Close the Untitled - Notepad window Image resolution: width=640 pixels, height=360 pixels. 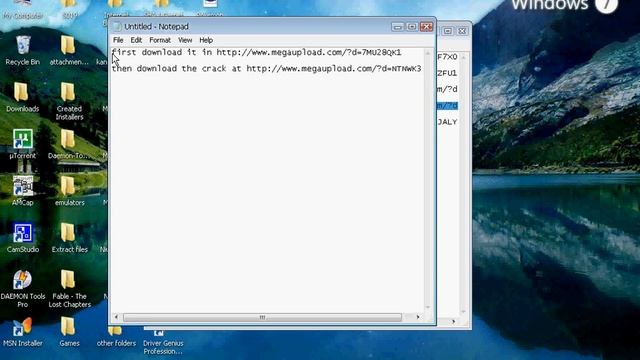point(427,27)
